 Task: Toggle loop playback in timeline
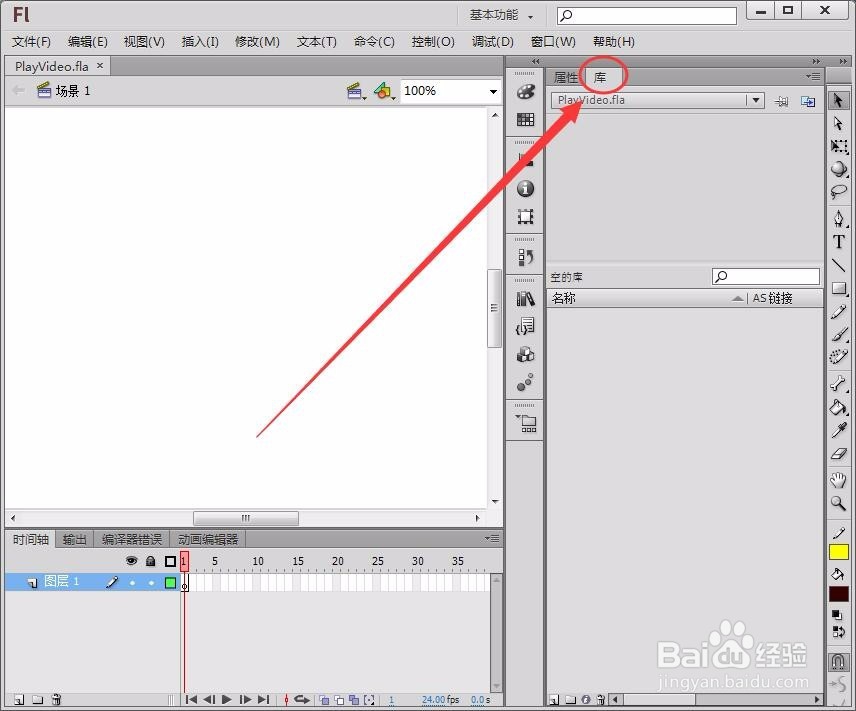tap(302, 700)
